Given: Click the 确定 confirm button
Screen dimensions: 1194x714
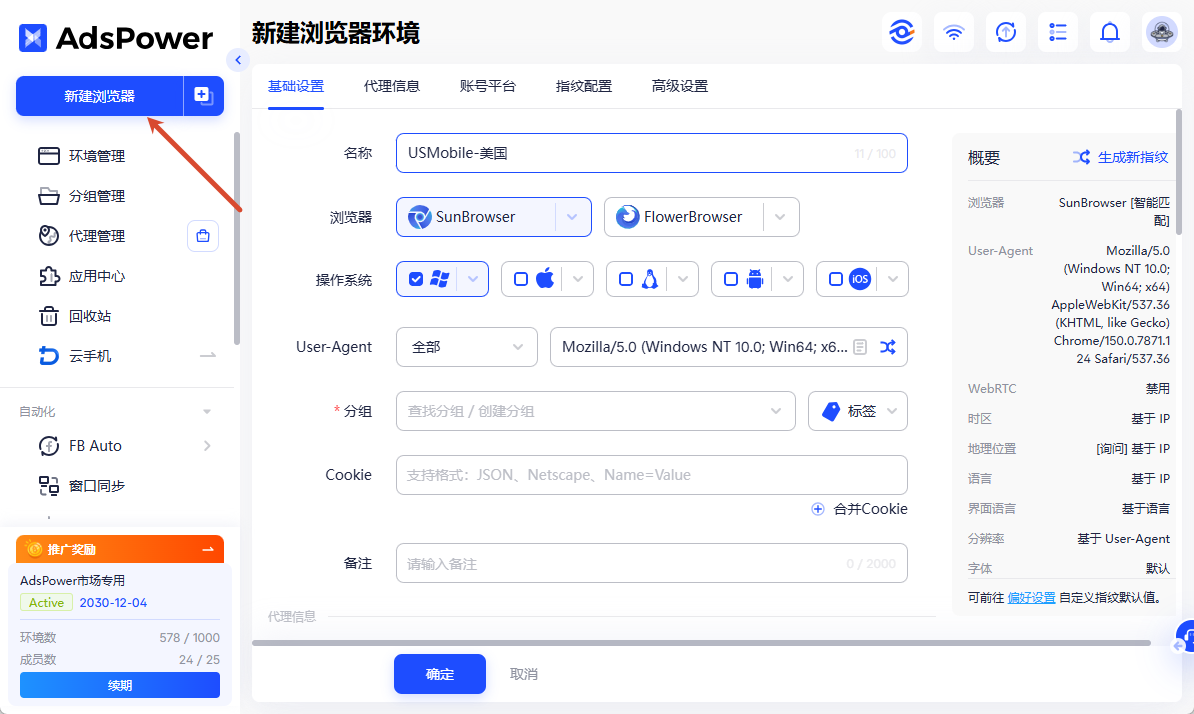Looking at the screenshot, I should [x=439, y=674].
